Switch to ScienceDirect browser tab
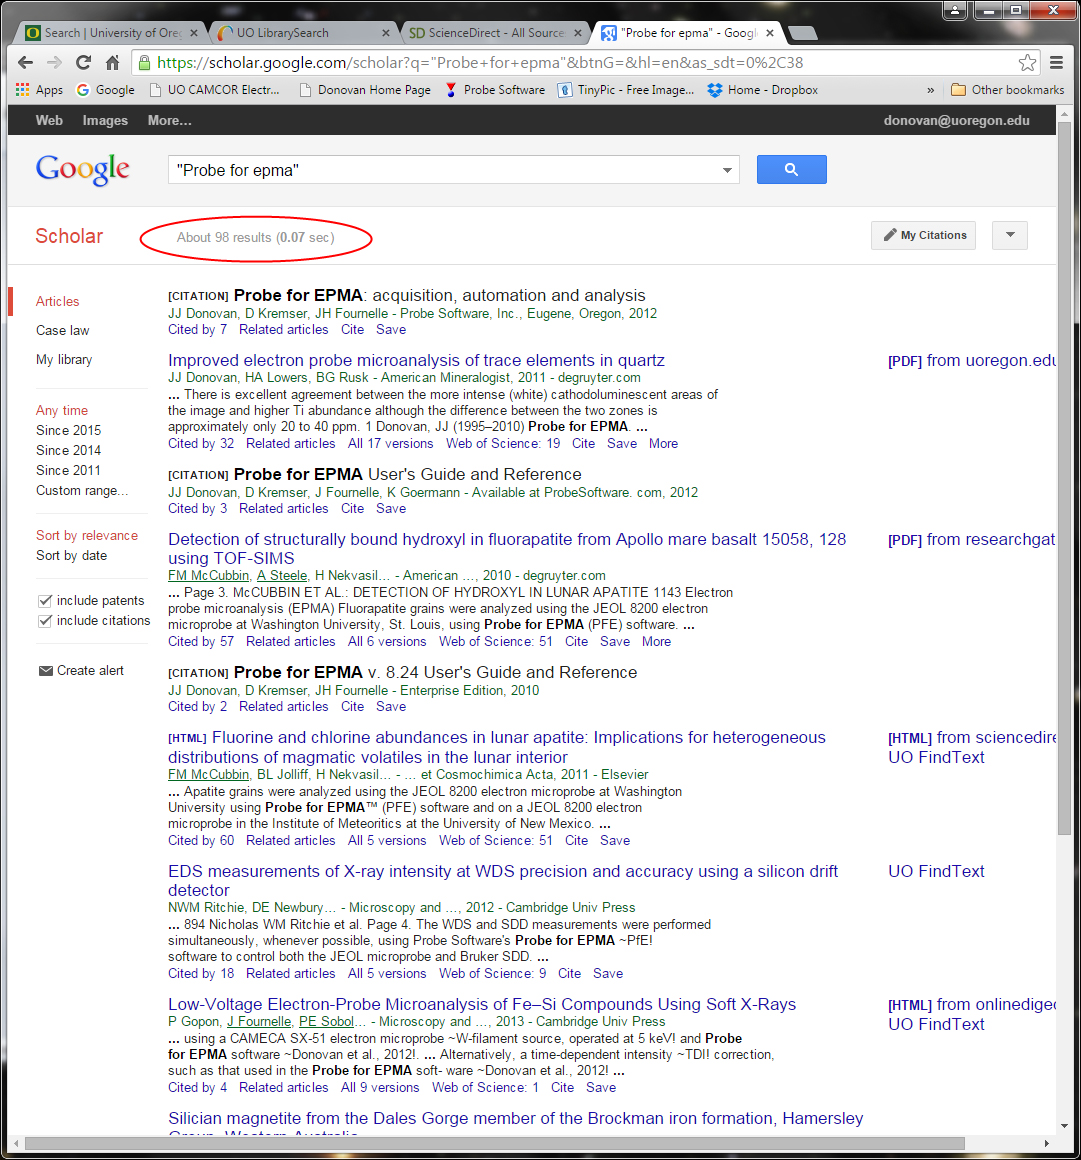Screen dimensions: 1081x1160 pyautogui.click(x=490, y=33)
